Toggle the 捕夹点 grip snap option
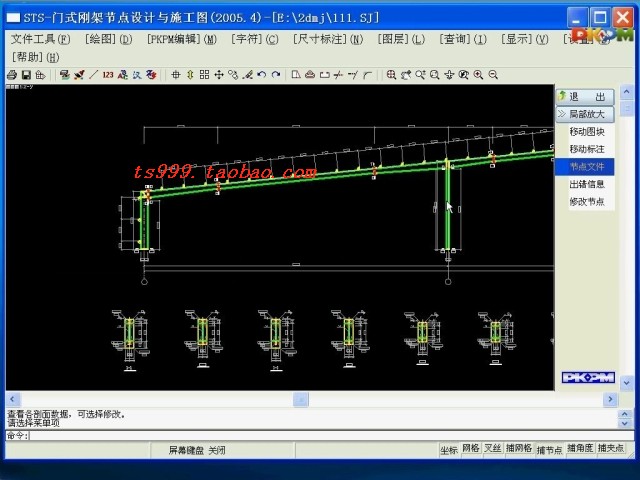This screenshot has height=480, width=640. 611,448
